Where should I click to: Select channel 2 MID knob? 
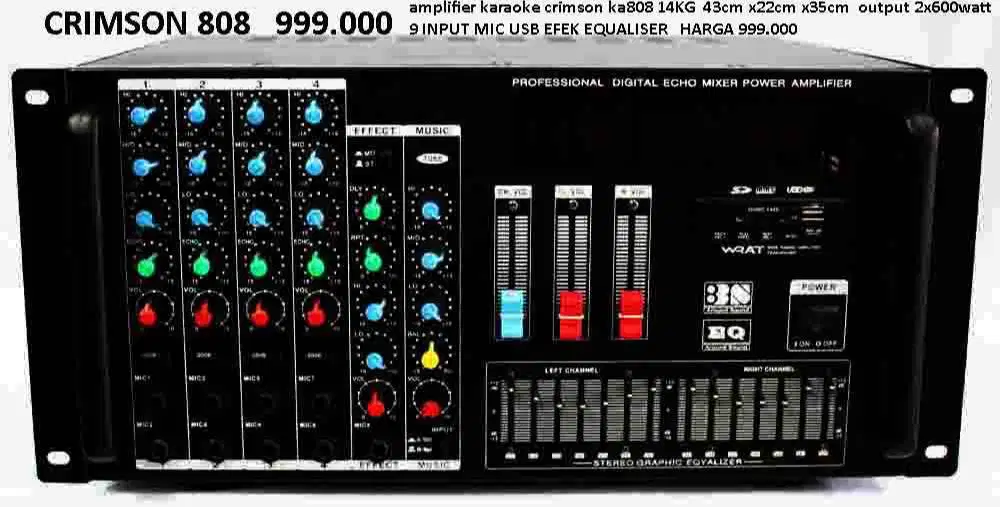click(x=198, y=164)
